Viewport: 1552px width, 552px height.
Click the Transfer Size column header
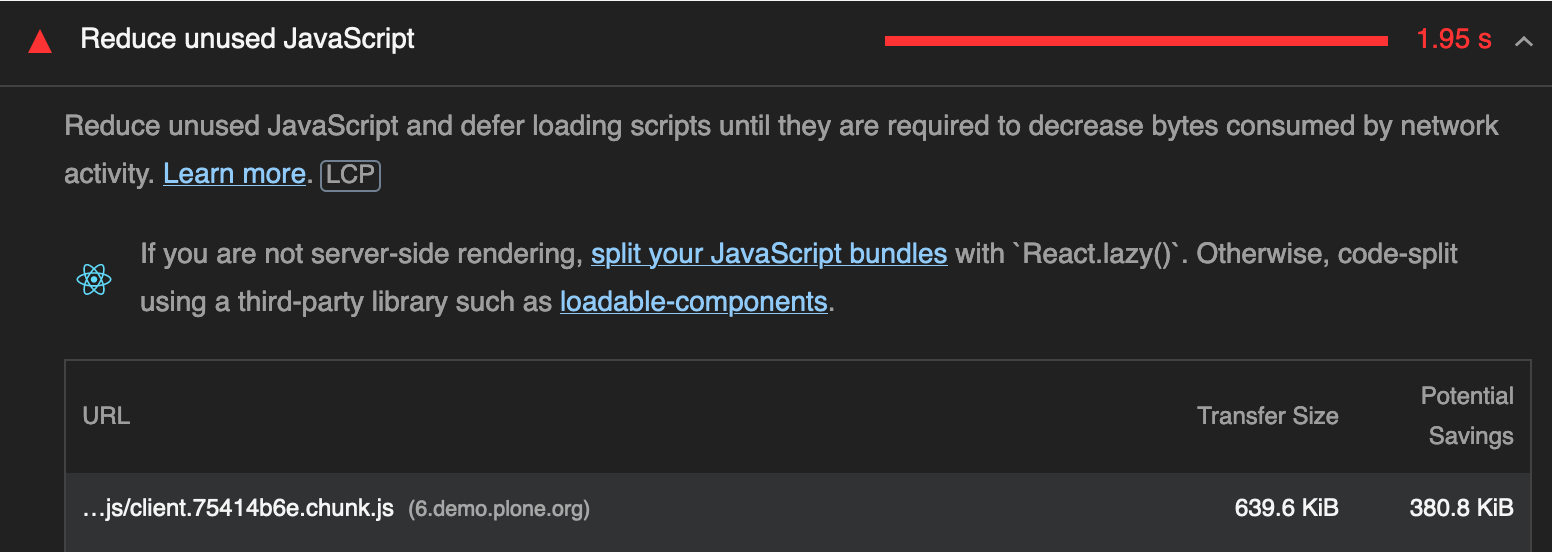pyautogui.click(x=1267, y=416)
